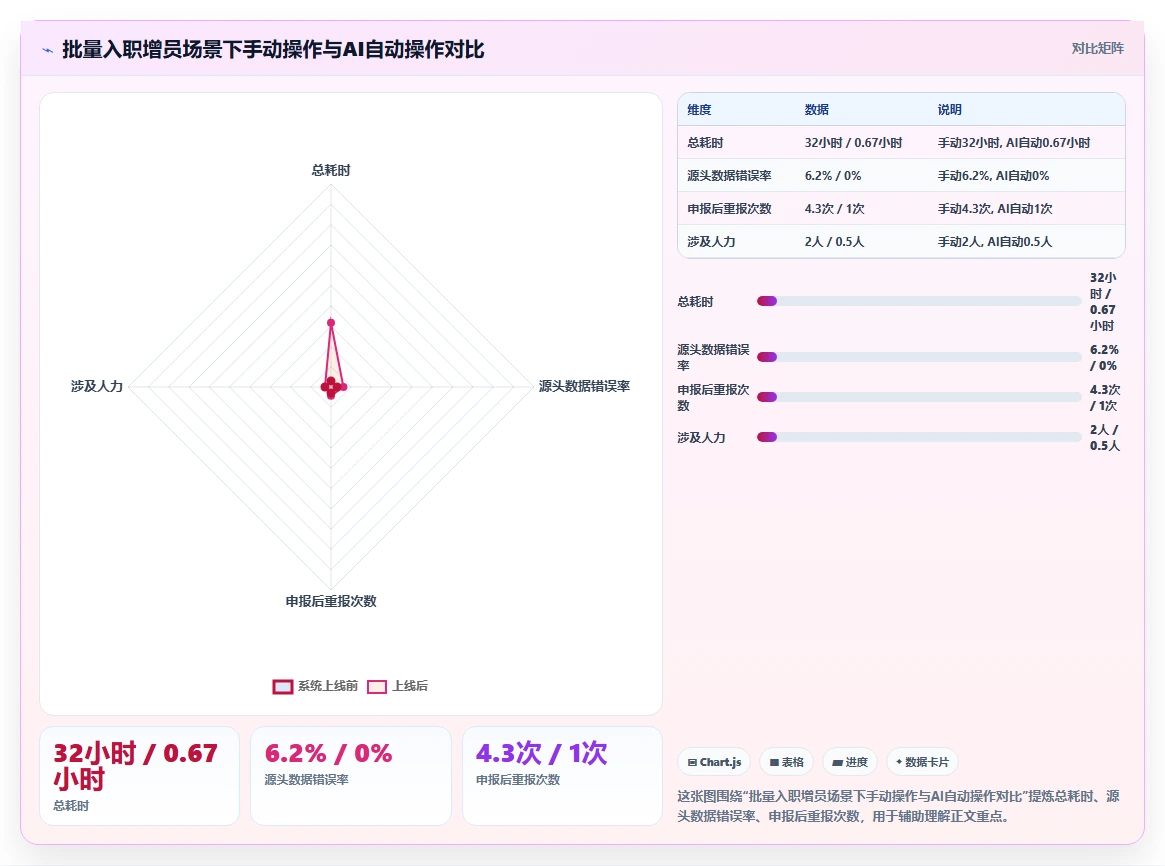Screen dimensions: 1165x866
Task: Click the 总耗时 progress bar
Action: [919, 301]
